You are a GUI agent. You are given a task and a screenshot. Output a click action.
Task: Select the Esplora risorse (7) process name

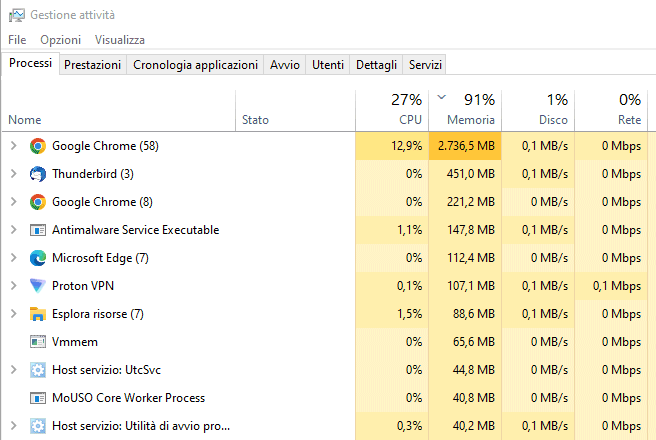[x=98, y=314]
